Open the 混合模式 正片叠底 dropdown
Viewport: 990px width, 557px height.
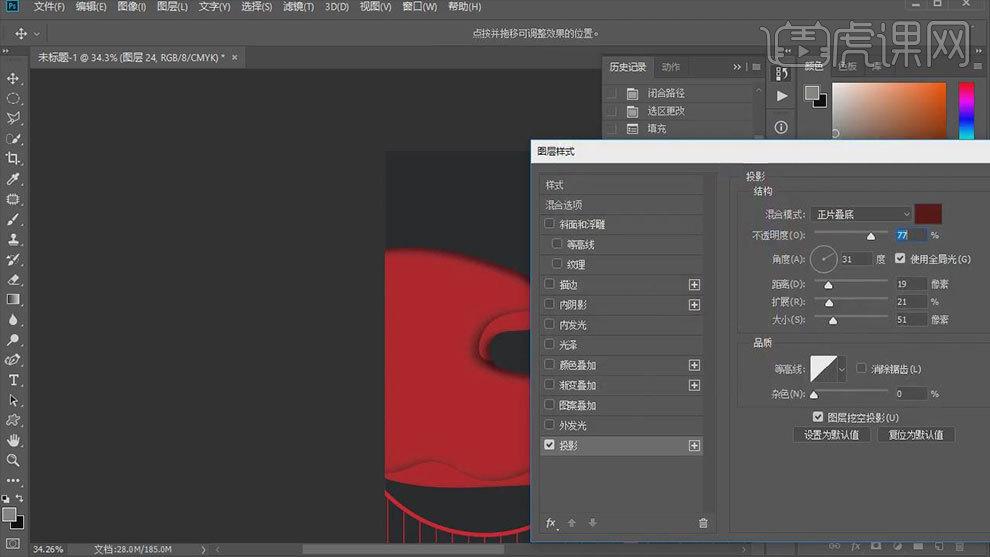(x=861, y=214)
